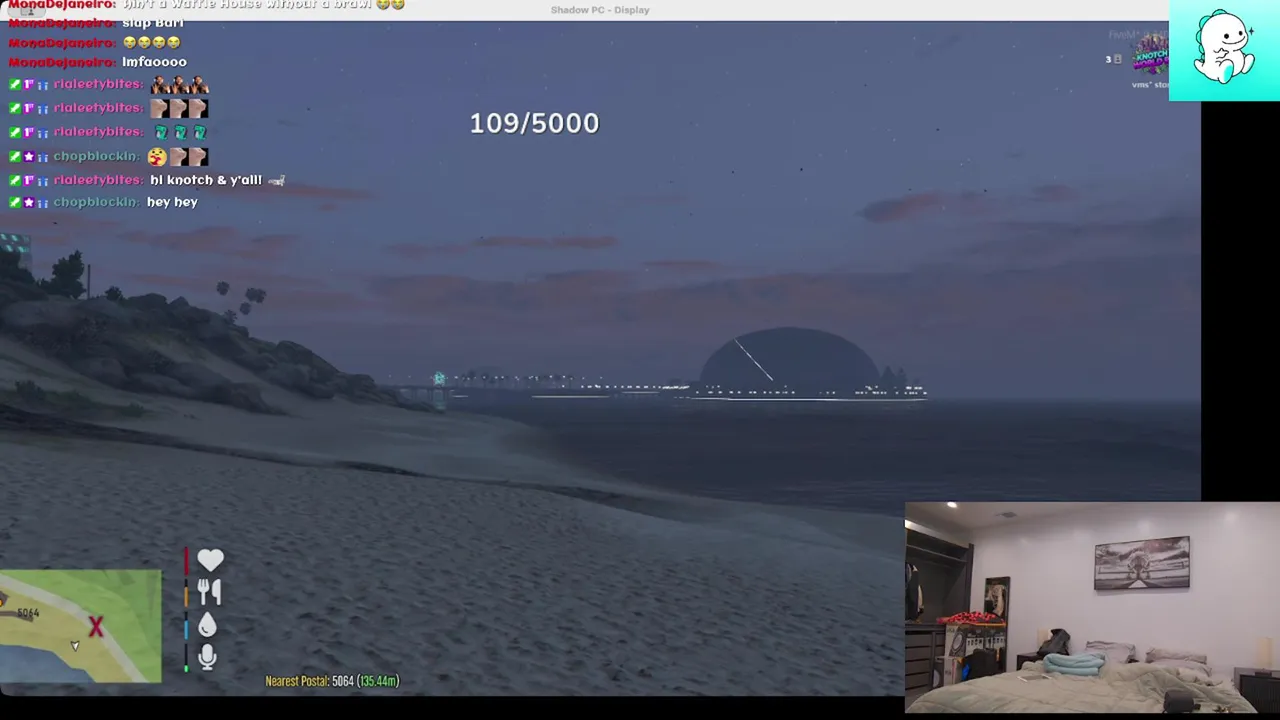Image resolution: width=1280 pixels, height=720 pixels.
Task: Click the 'vms' store text under server logo
Action: click(1150, 85)
